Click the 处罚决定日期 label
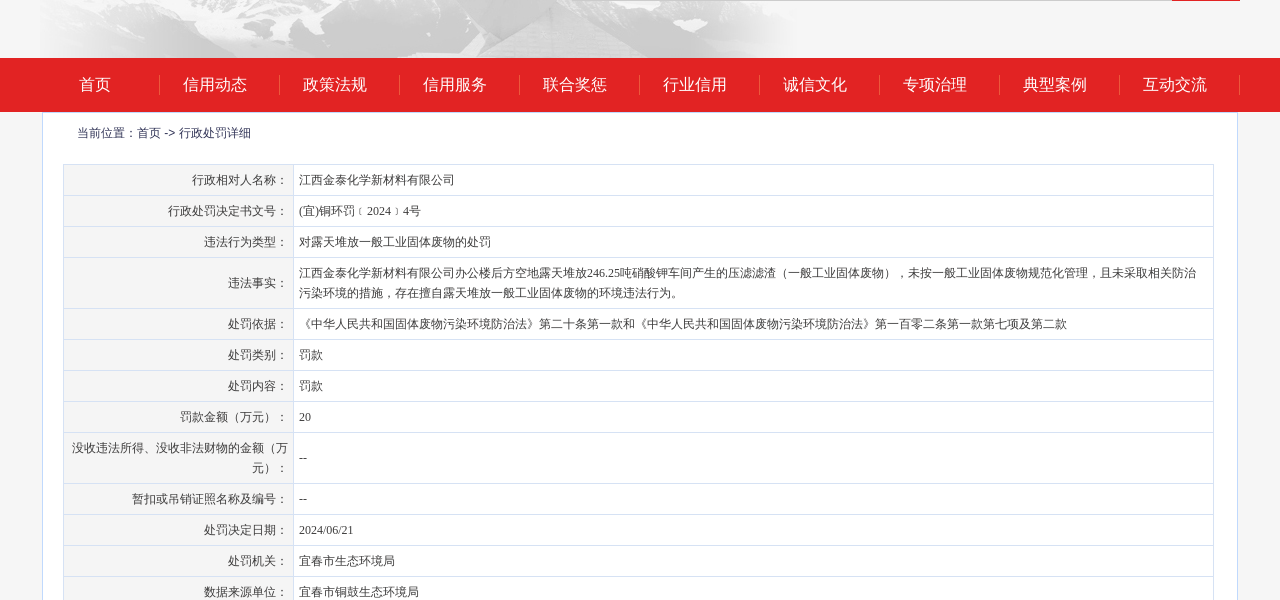Viewport: 1280px width, 600px height. 246,530
